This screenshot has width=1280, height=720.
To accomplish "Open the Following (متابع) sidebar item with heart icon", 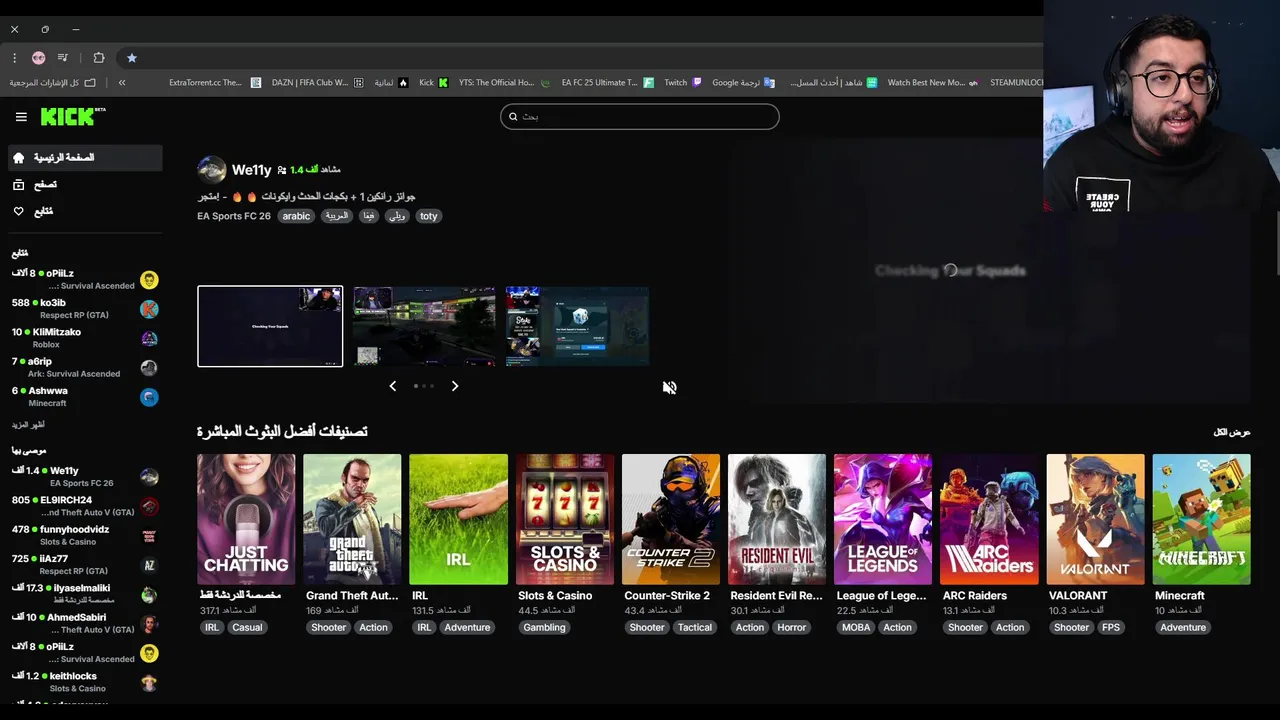I will [85, 211].
